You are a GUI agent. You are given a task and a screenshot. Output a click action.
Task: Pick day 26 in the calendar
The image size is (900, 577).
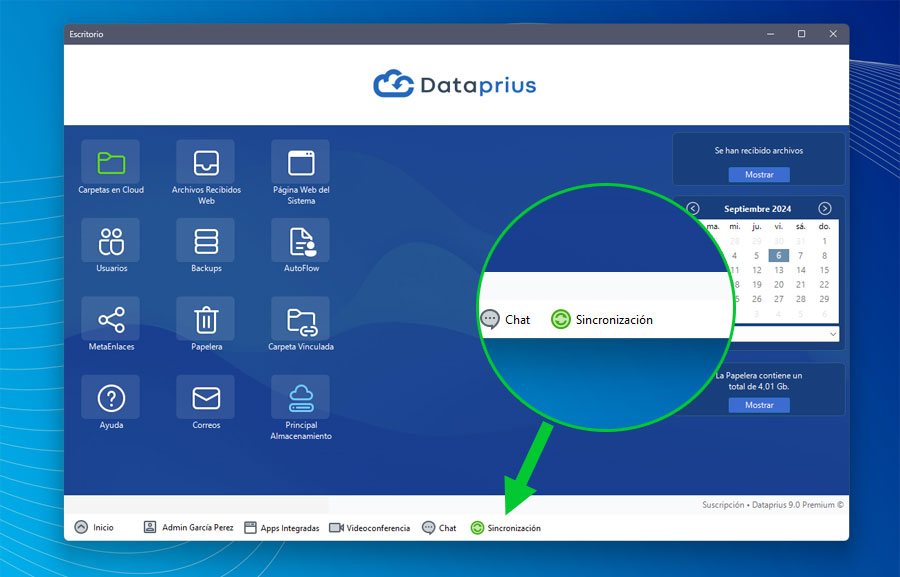coord(757,299)
